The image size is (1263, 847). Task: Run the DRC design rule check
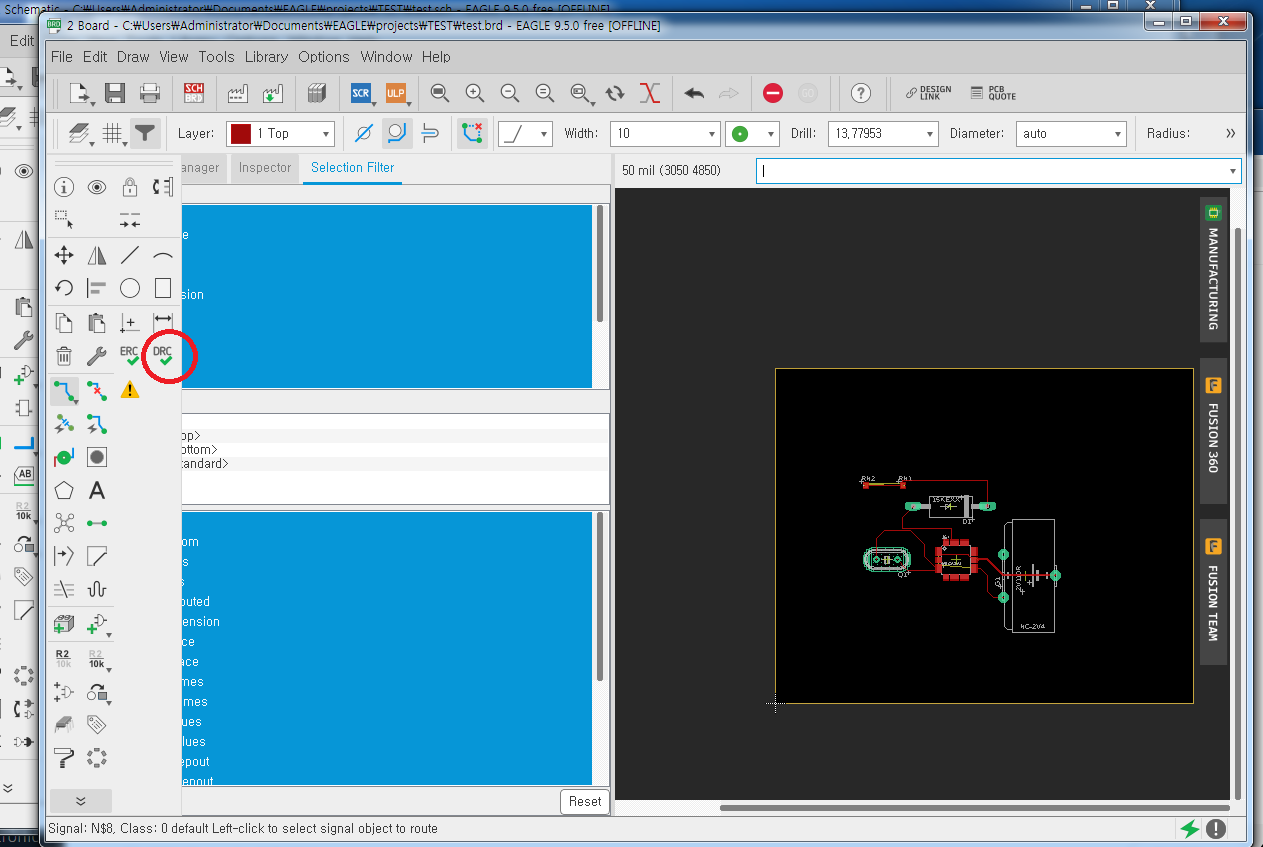163,355
